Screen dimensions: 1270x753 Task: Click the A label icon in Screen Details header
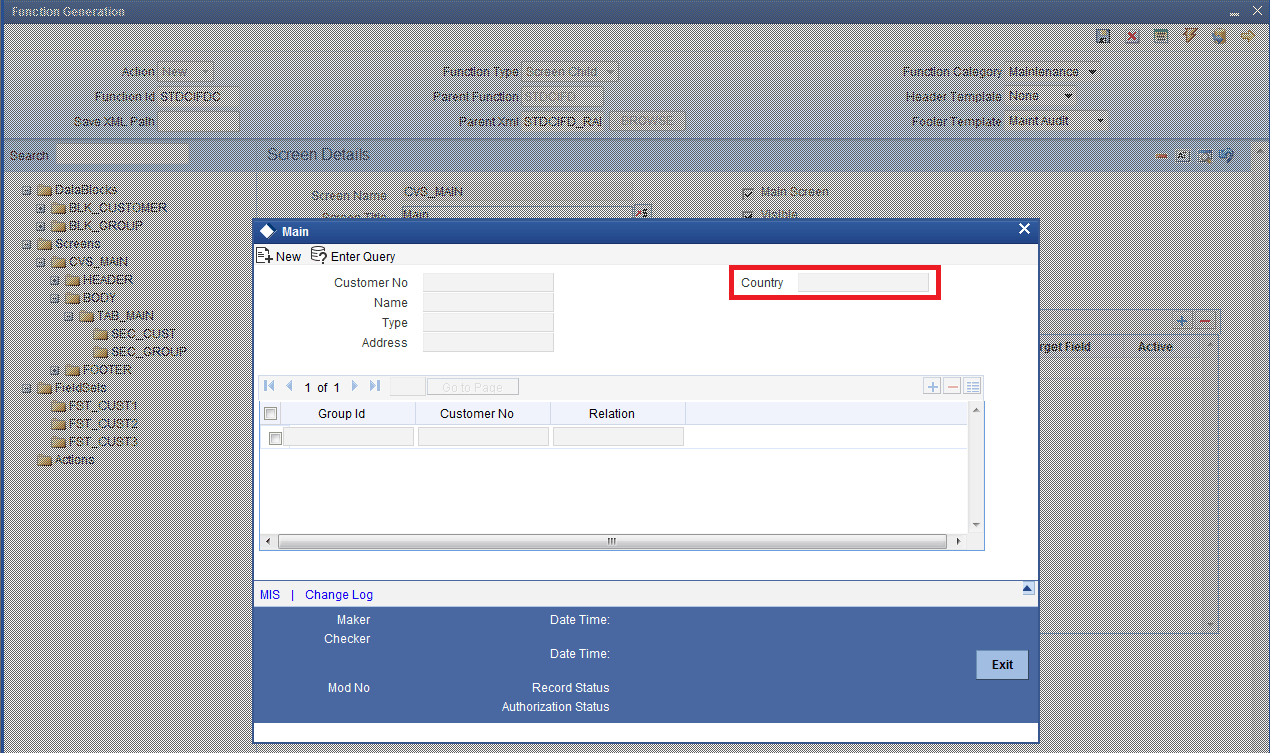click(1182, 156)
